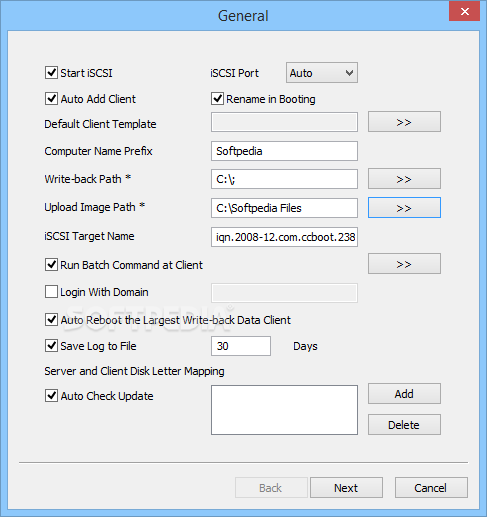Enable Login With Domain checkbox
The height and width of the screenshot is (517, 487).
[x=51, y=292]
